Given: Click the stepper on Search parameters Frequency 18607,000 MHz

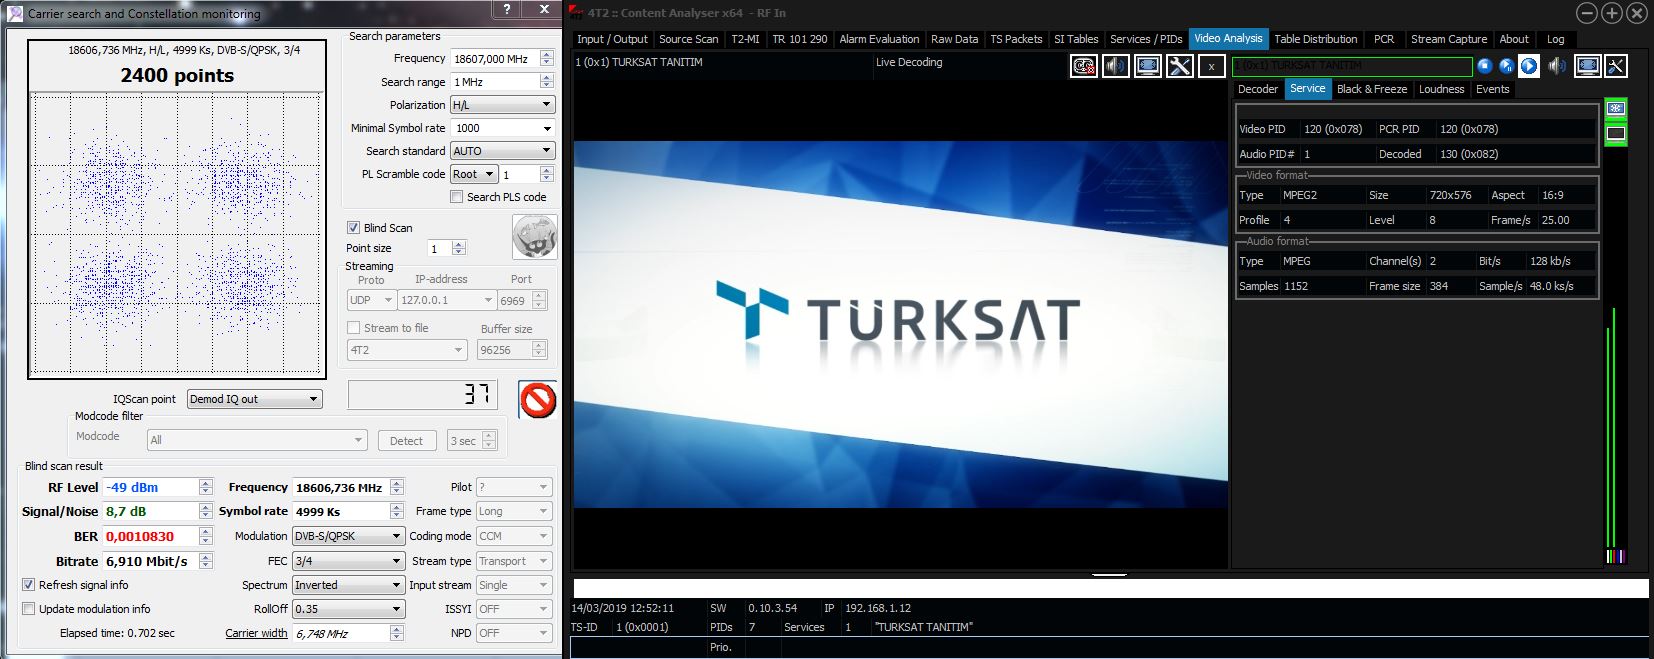Looking at the screenshot, I should [547, 59].
